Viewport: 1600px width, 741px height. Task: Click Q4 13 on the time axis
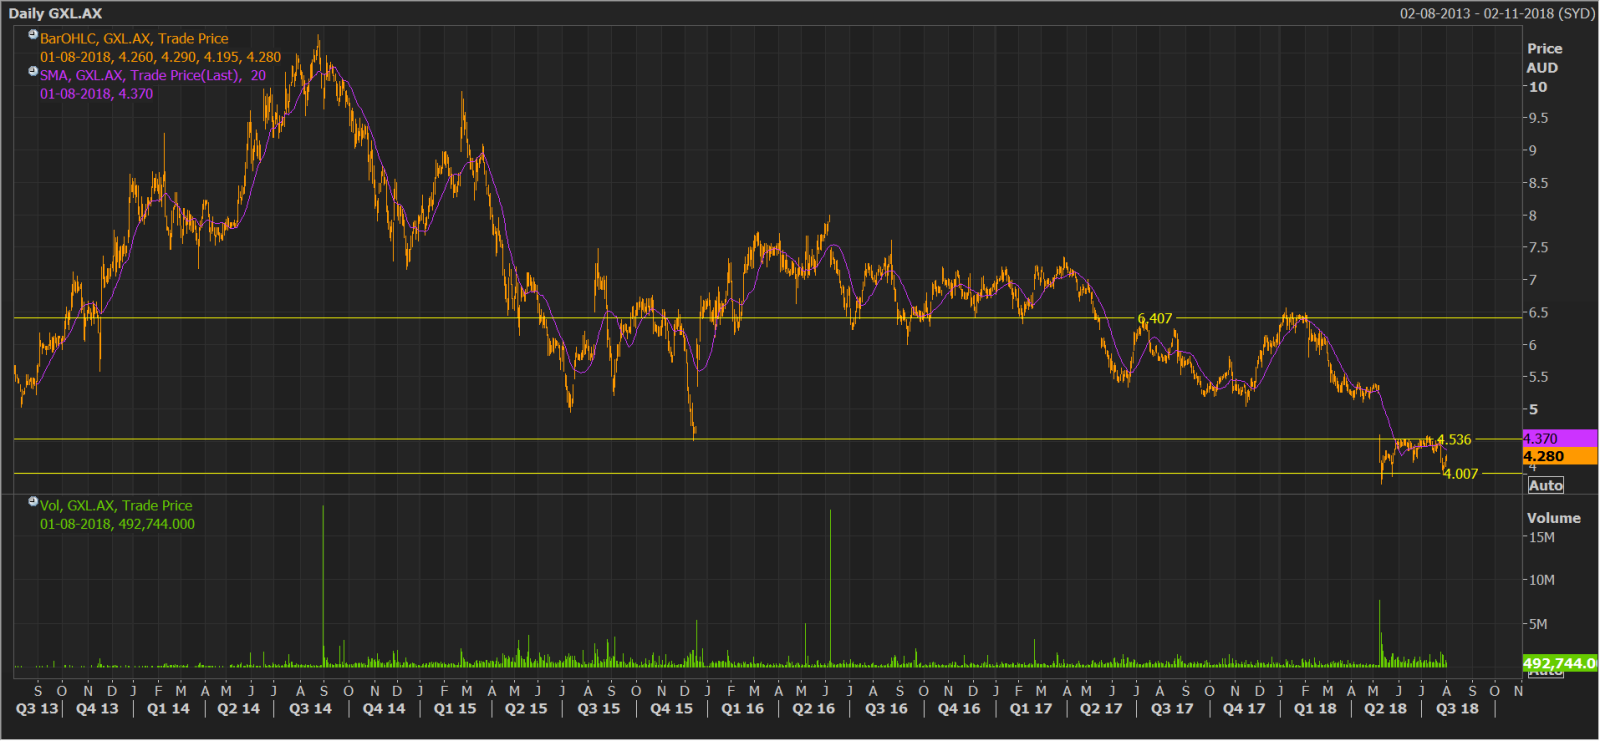click(97, 708)
